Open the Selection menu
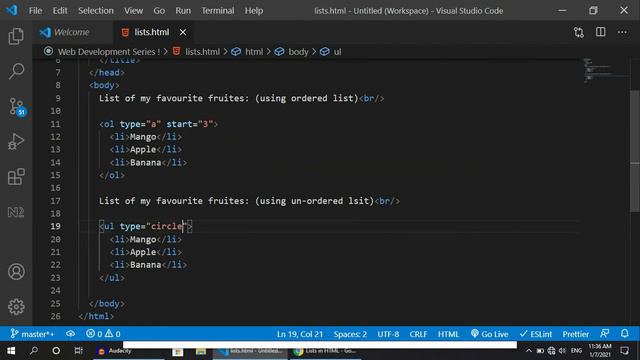Viewport: 640px width, 360px height. coord(96,11)
